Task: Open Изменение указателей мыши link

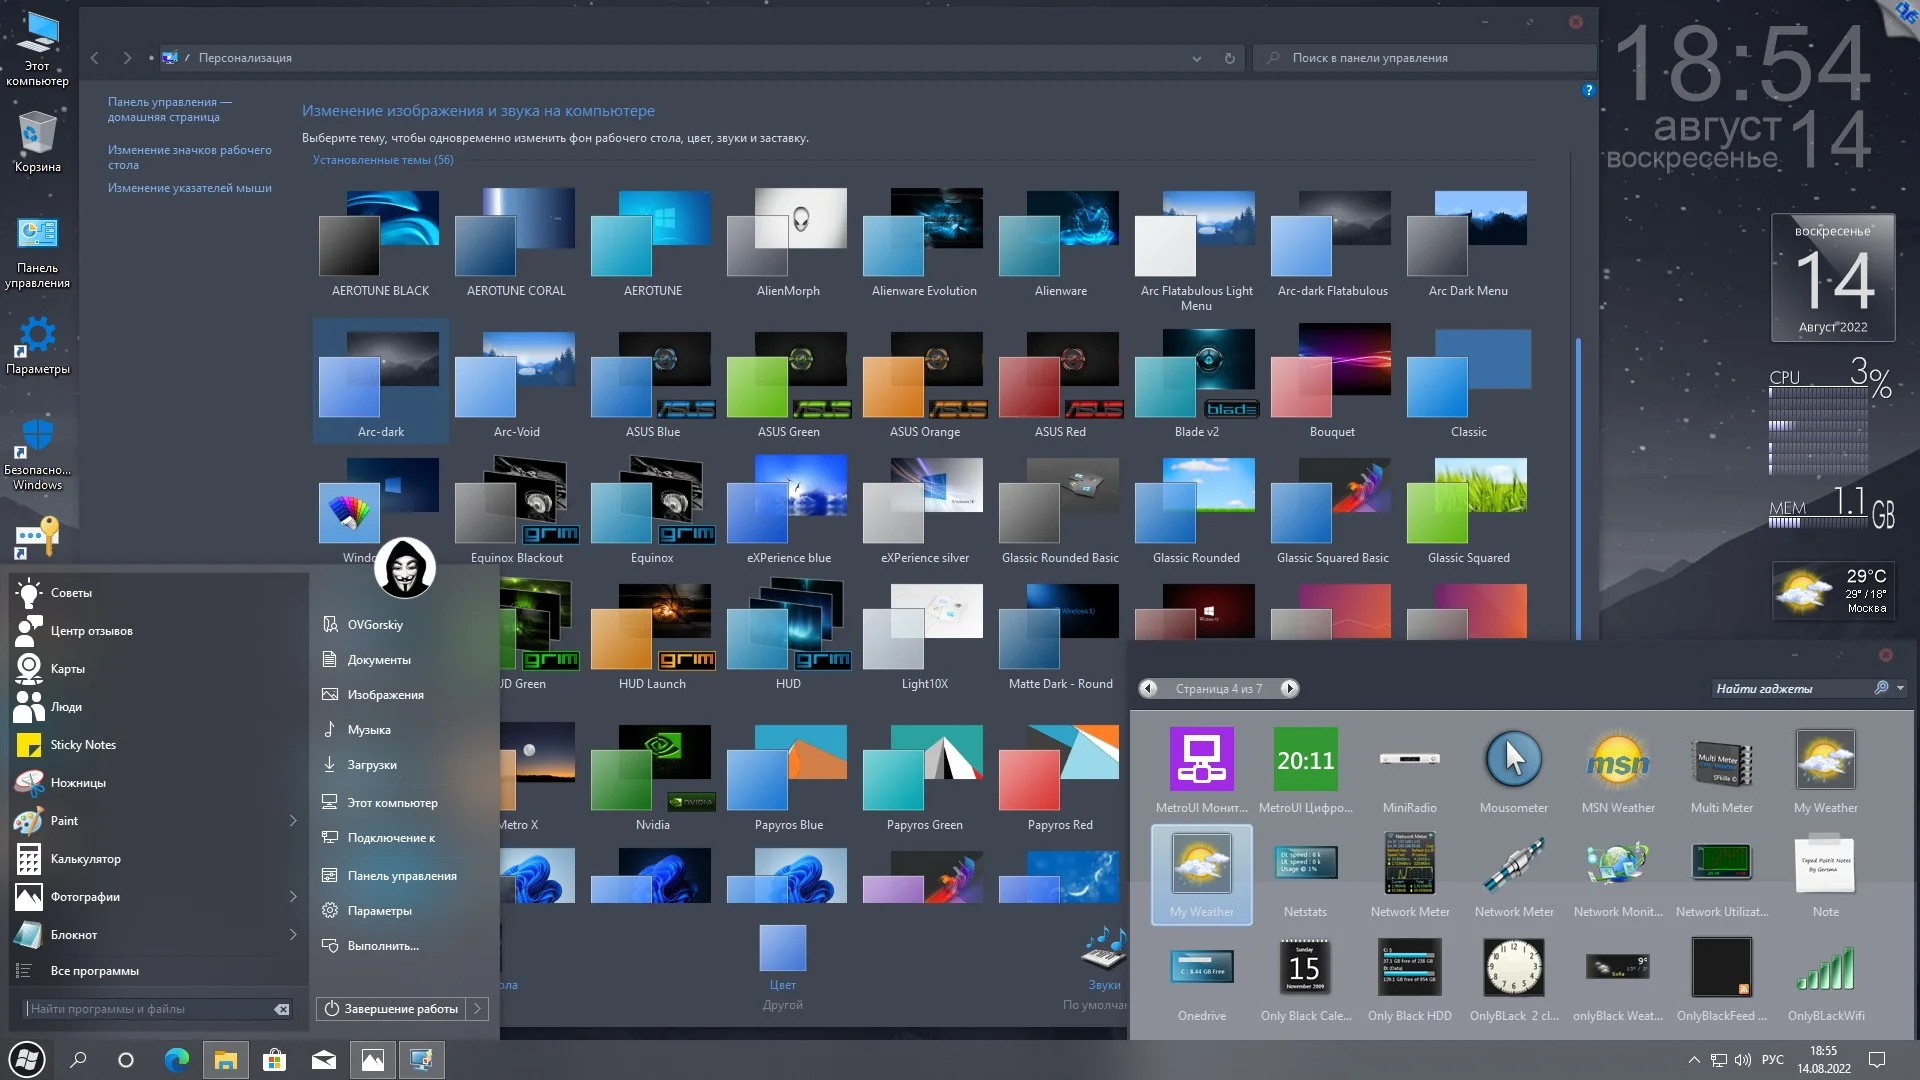Action: (189, 188)
